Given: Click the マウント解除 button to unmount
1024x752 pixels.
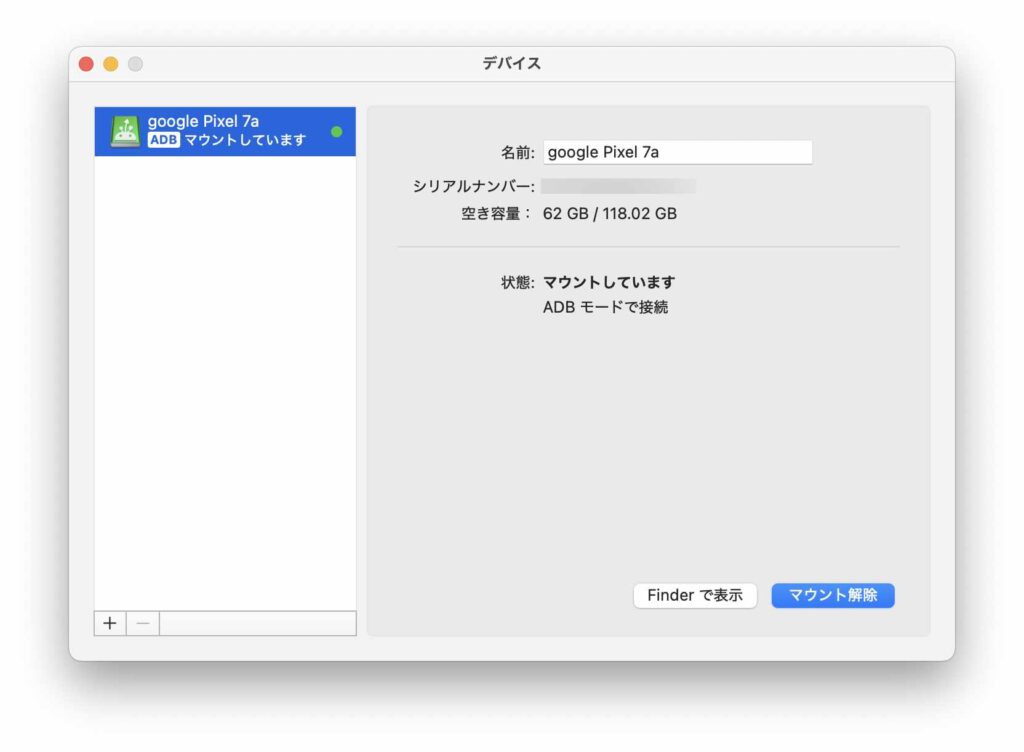Looking at the screenshot, I should pos(832,596).
